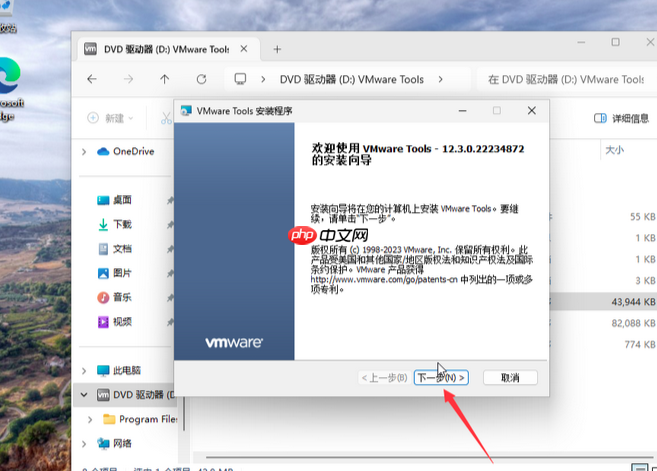This screenshot has width=657, height=471.
Task: Minimize the File Explorer window
Action: (x=581, y=42)
